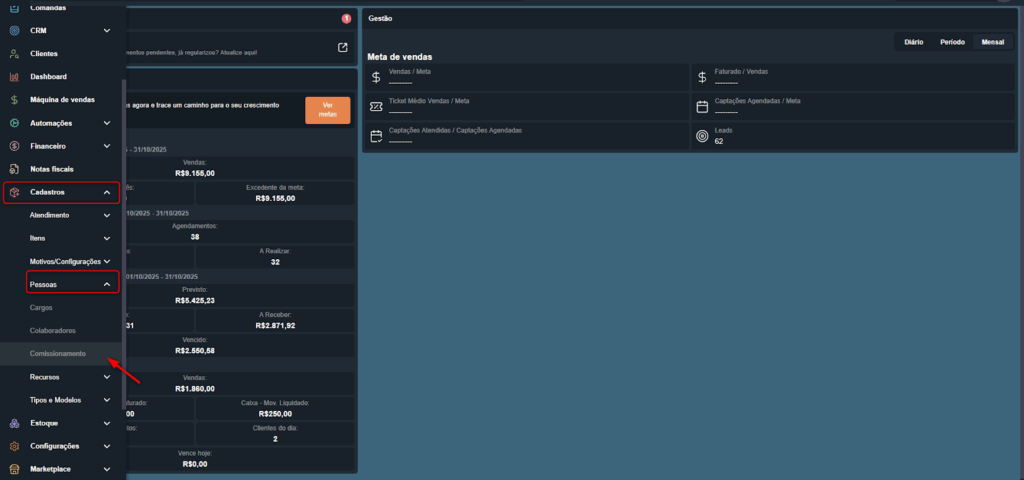This screenshot has height=480, width=1024.
Task: Collapse the Cadastros menu section
Action: tap(107, 192)
